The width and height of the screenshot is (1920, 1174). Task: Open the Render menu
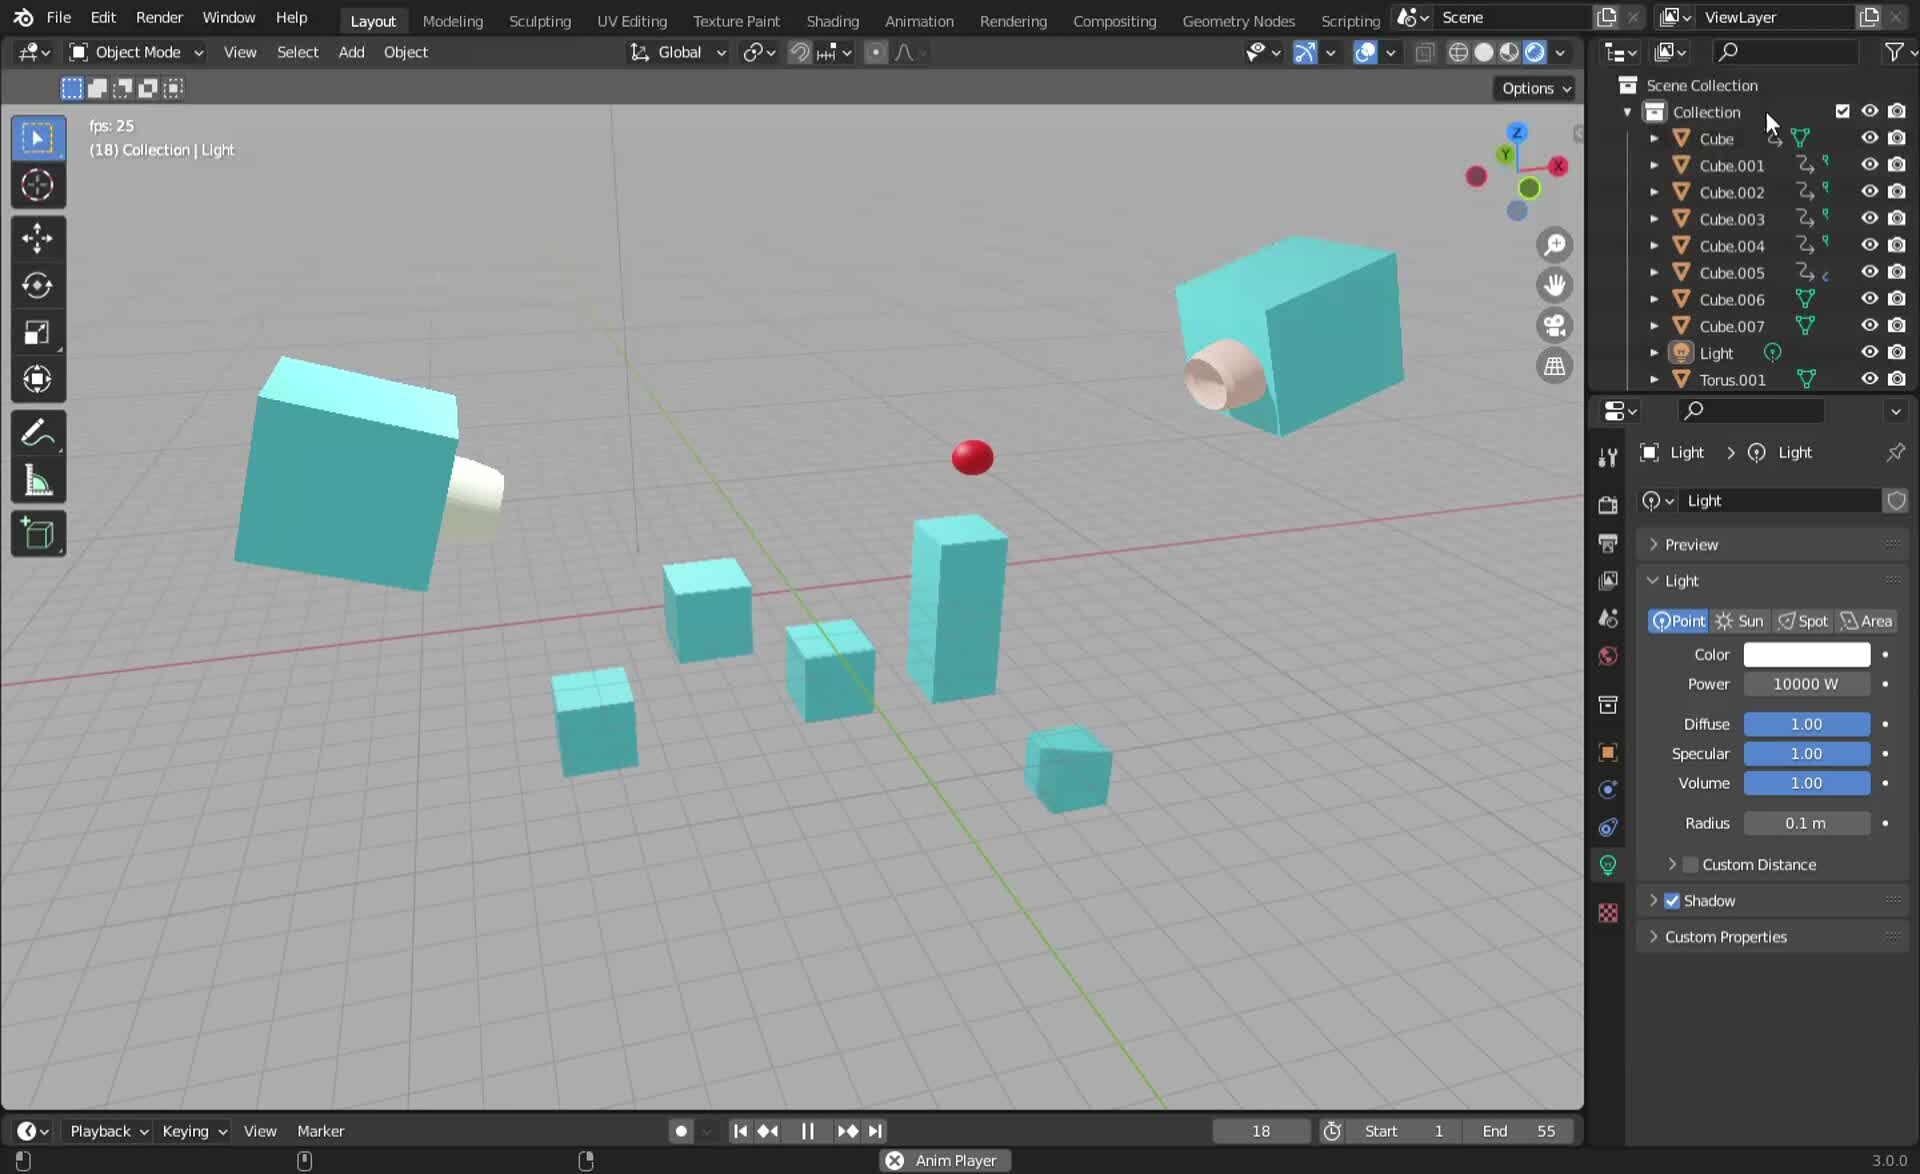[159, 17]
